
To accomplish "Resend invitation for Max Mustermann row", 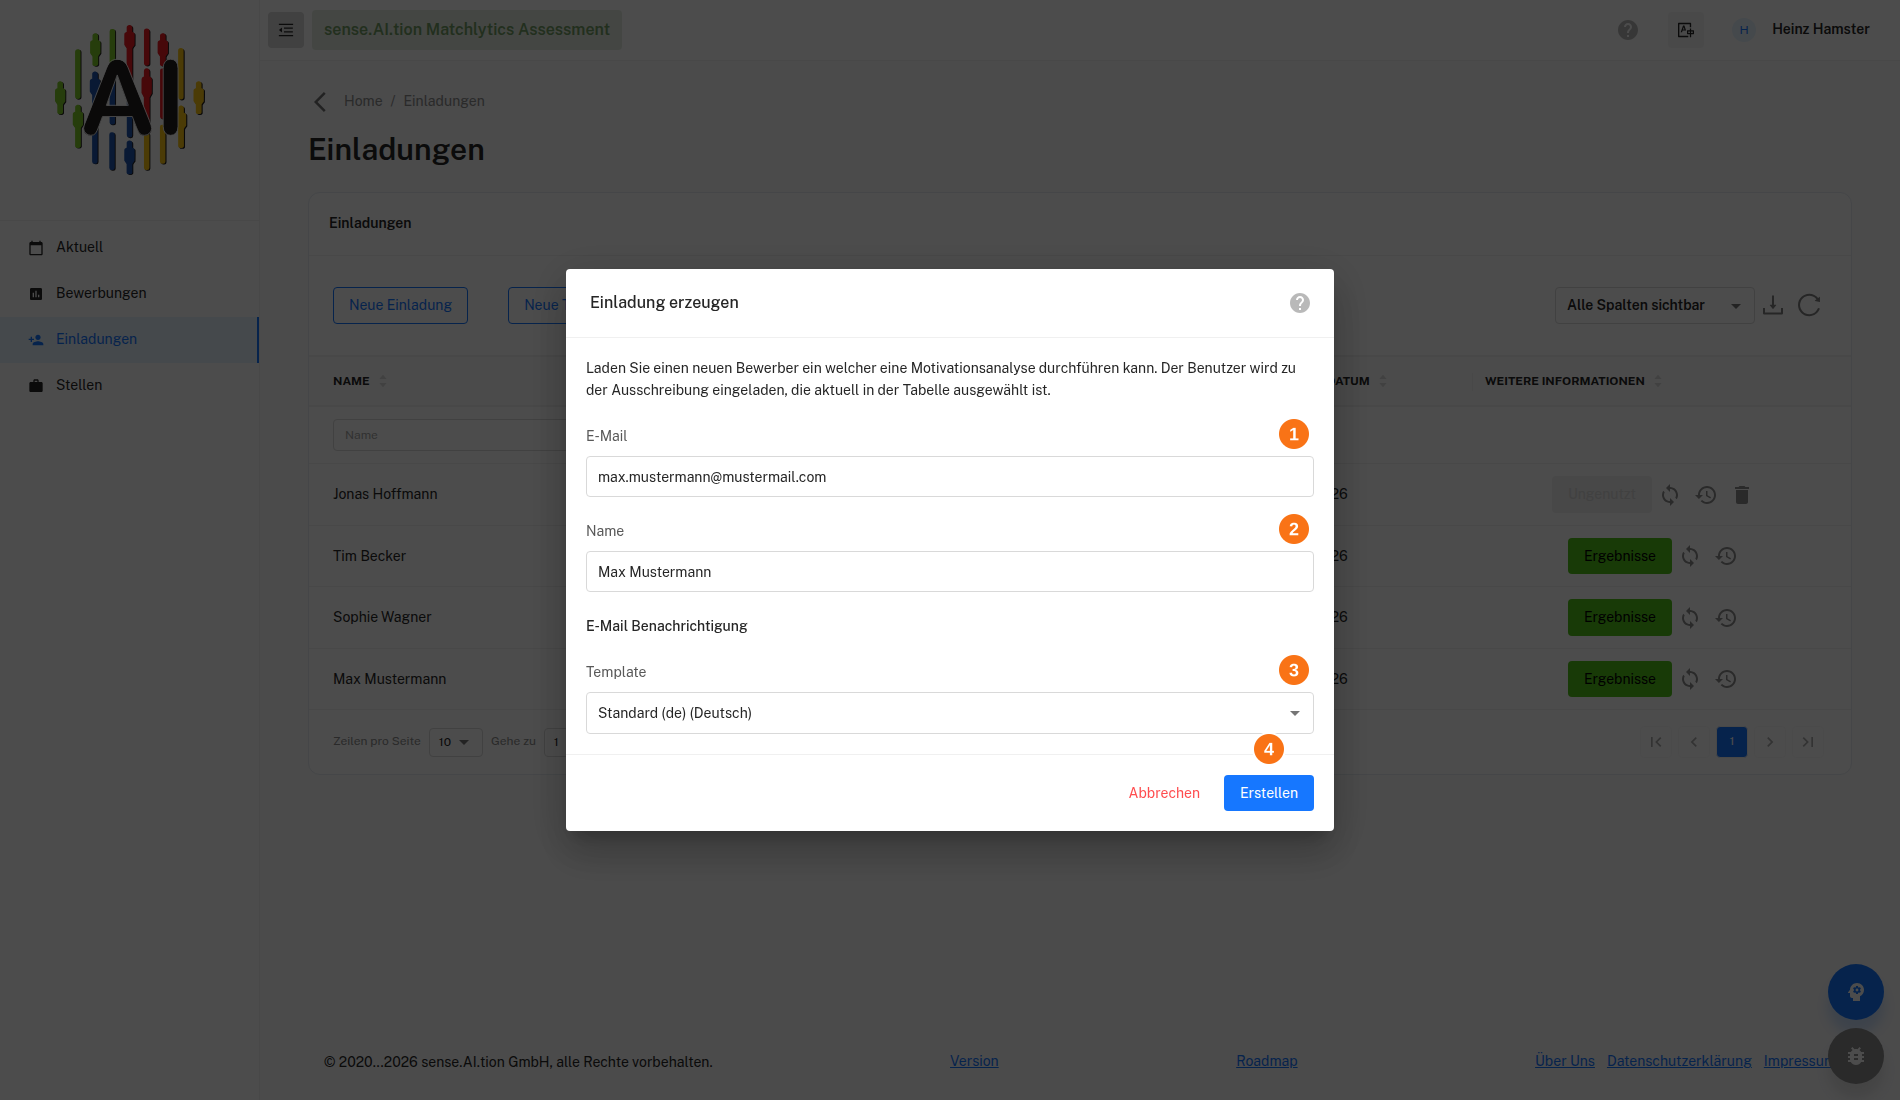I will 1690,679.
